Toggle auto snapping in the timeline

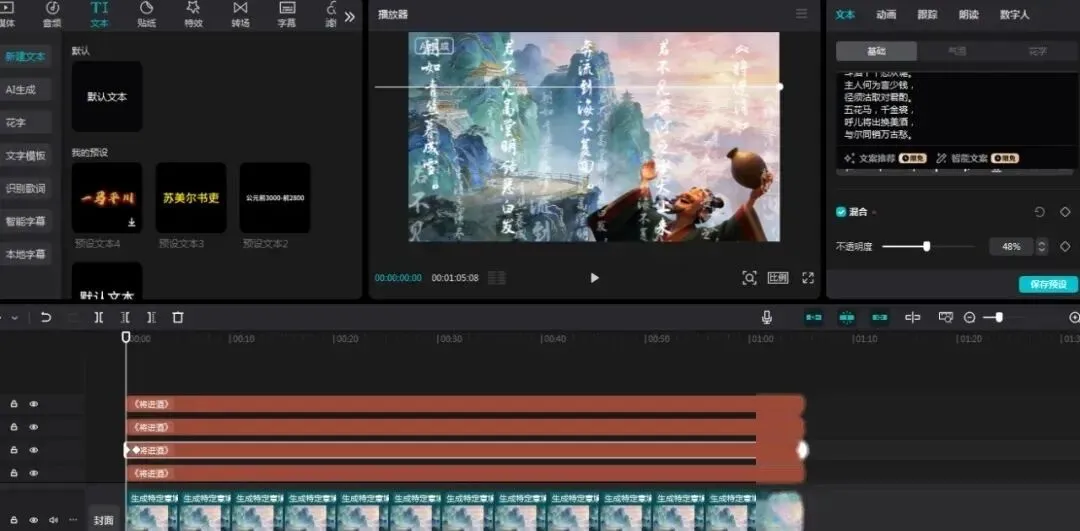pos(846,317)
